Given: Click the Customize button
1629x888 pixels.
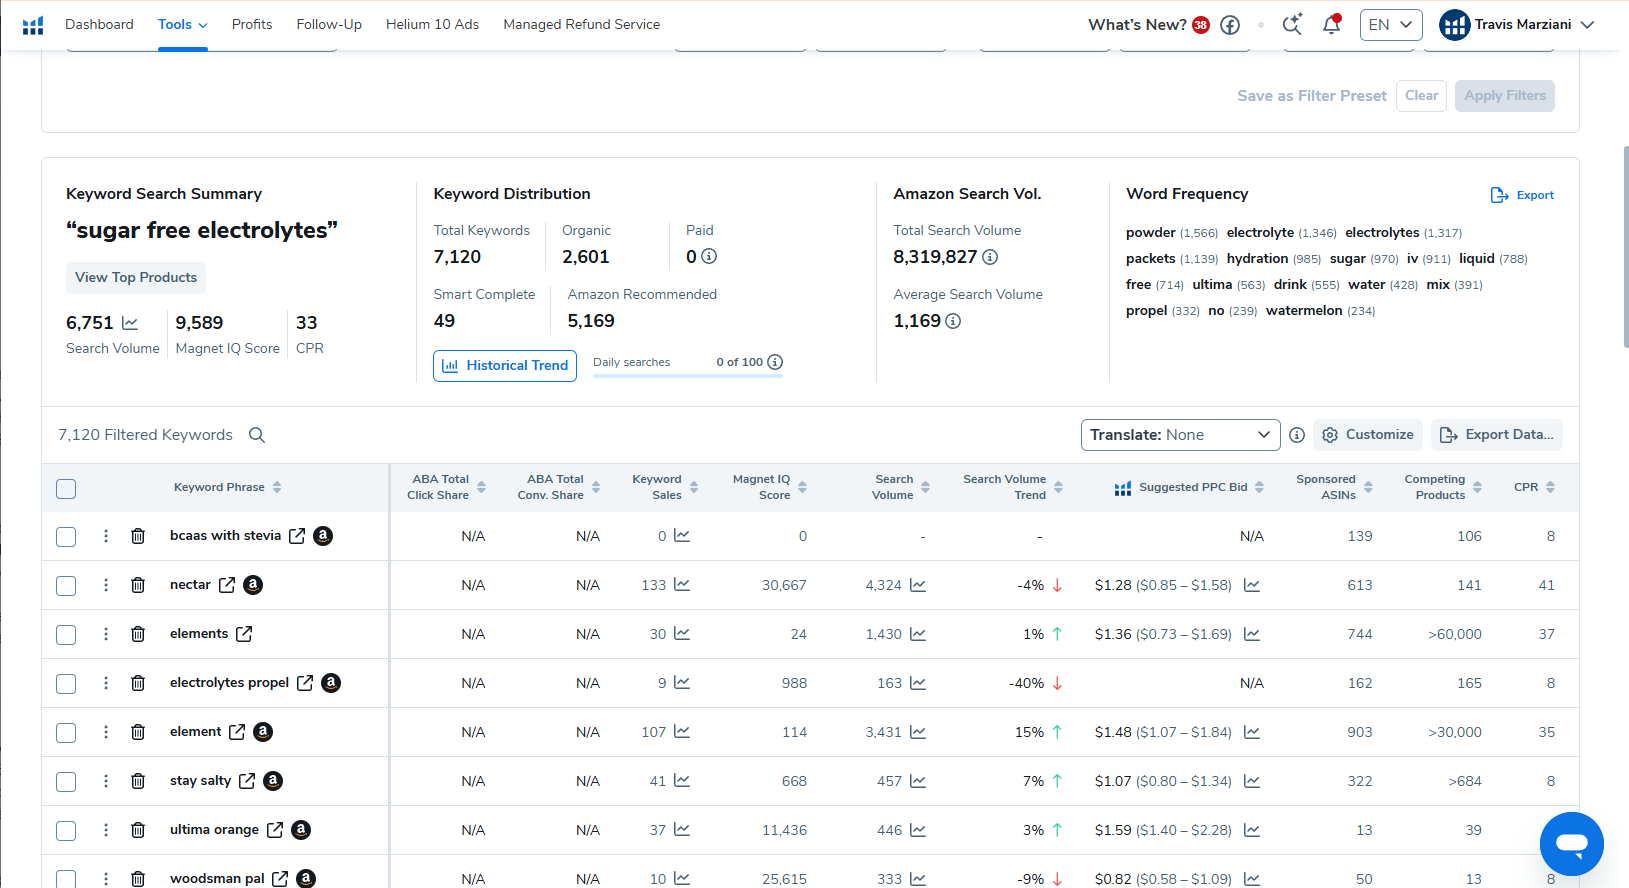Looking at the screenshot, I should pyautogui.click(x=1368, y=435).
